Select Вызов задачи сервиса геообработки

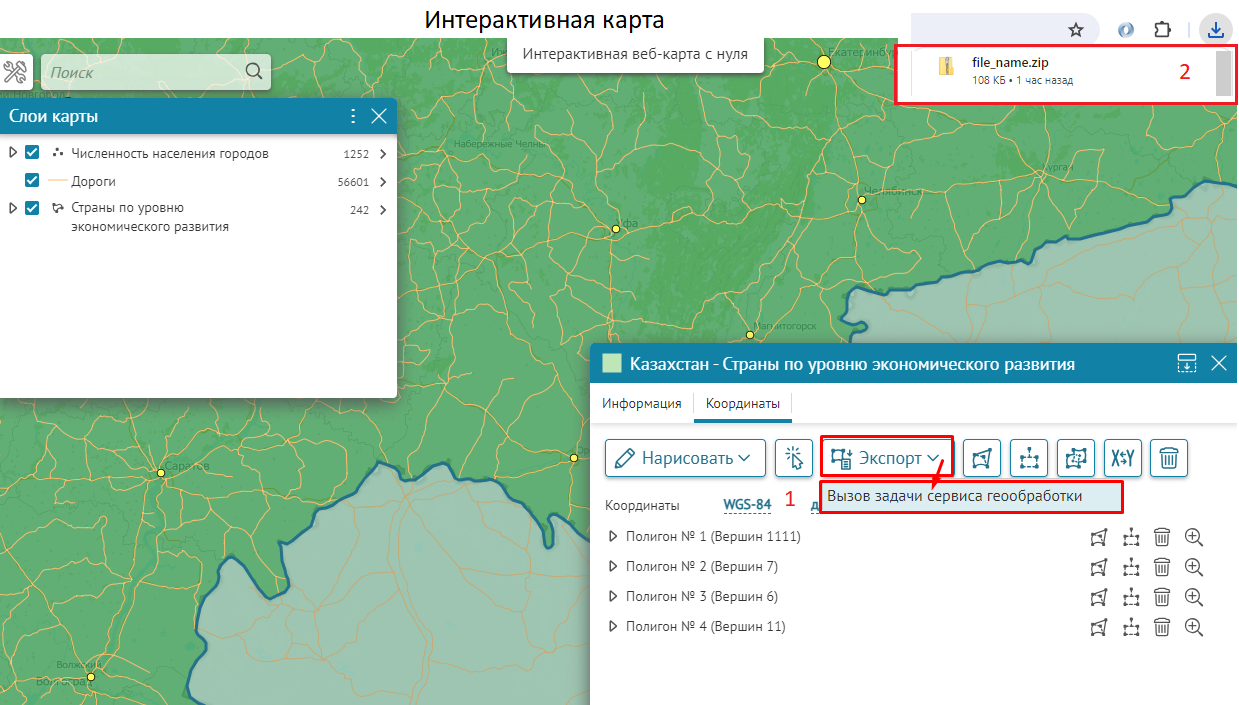point(969,496)
